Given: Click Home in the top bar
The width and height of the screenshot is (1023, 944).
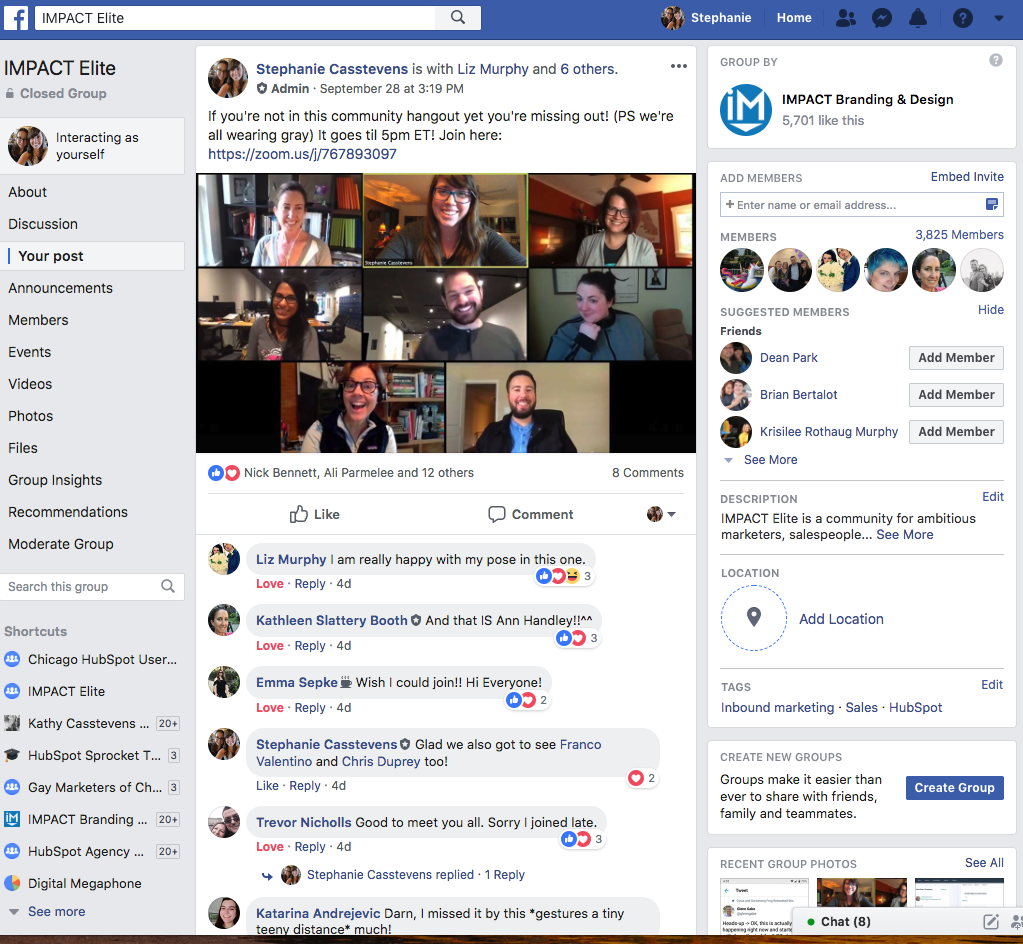Looking at the screenshot, I should click(x=794, y=18).
